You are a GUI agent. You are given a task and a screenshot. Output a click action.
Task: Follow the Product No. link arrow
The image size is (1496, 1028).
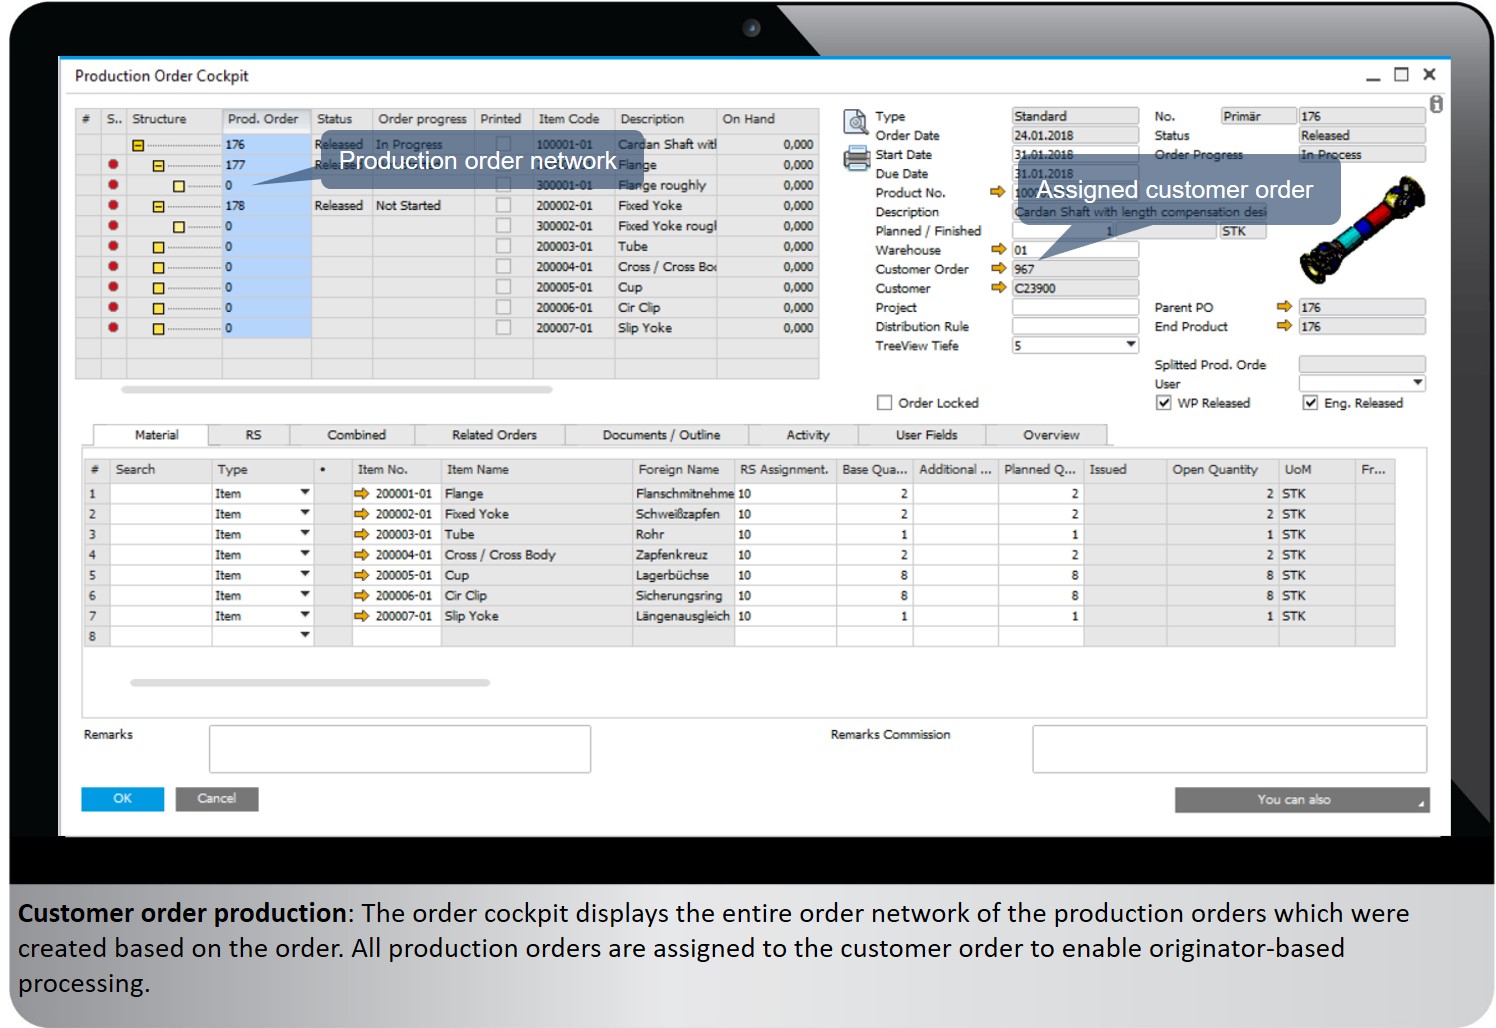tap(997, 192)
